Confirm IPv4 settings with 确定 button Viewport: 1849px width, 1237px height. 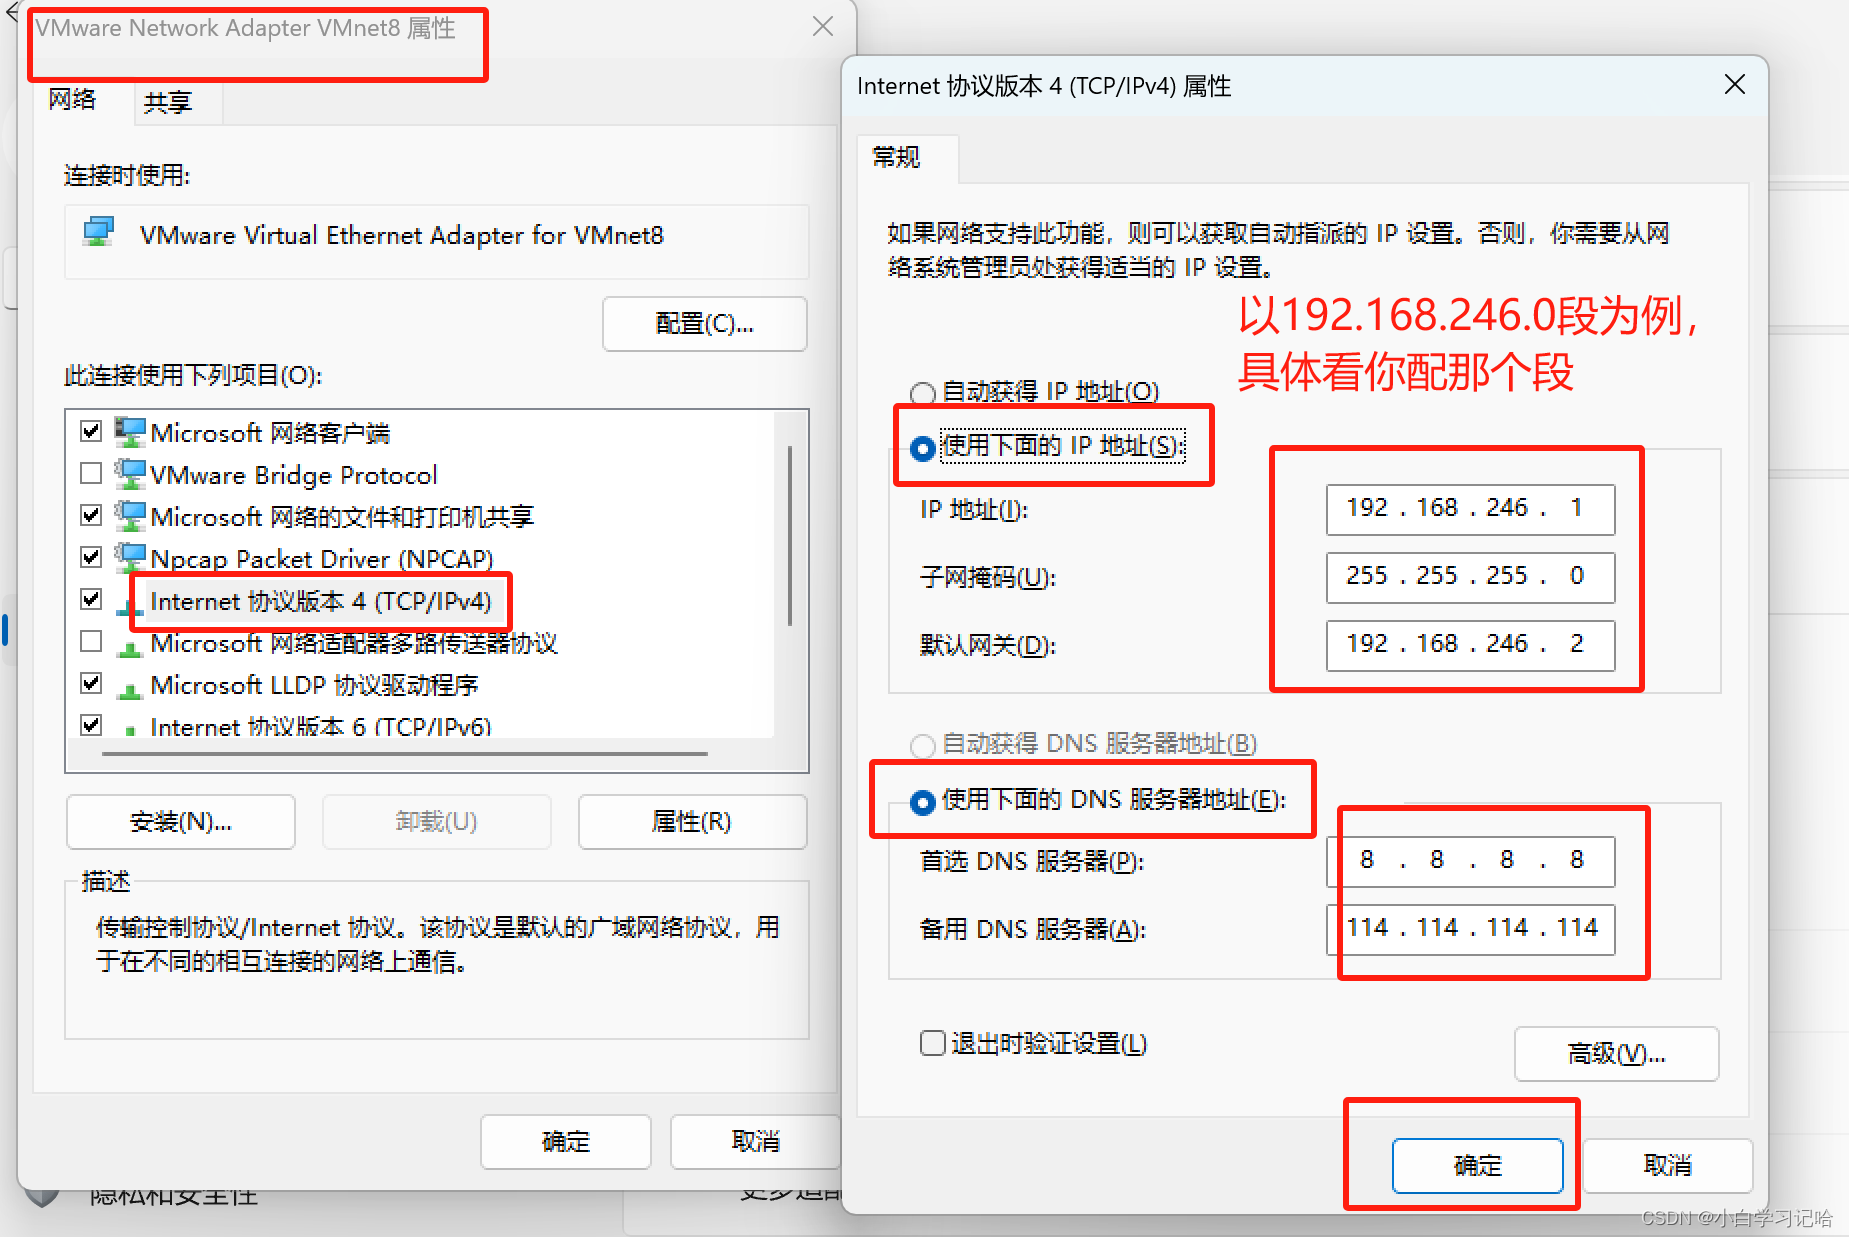pyautogui.click(x=1477, y=1166)
